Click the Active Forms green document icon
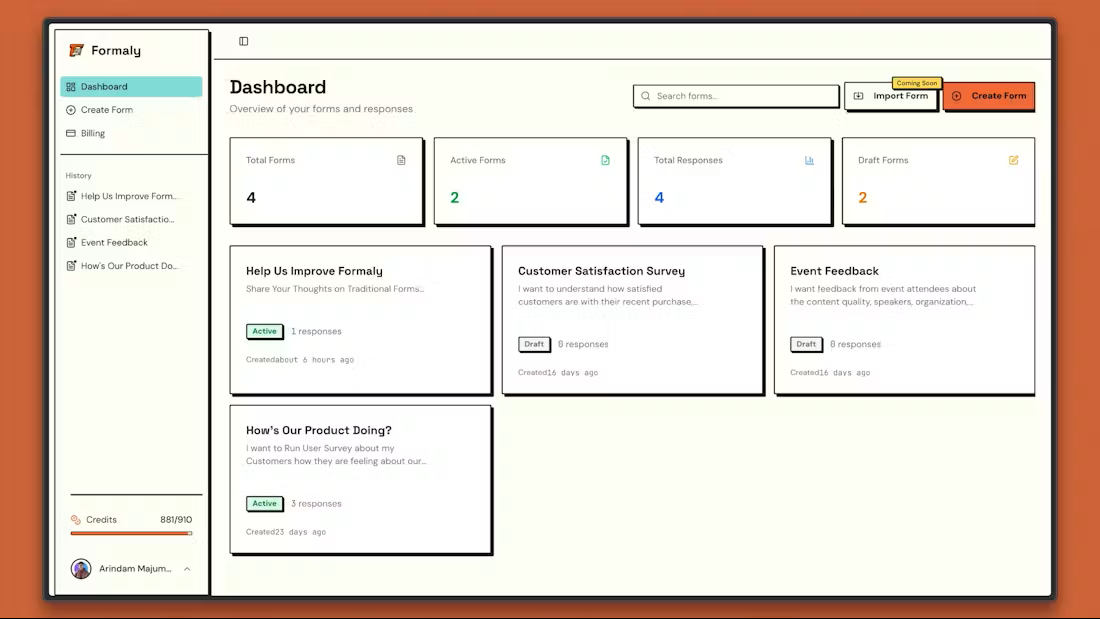1100x619 pixels. 605,160
